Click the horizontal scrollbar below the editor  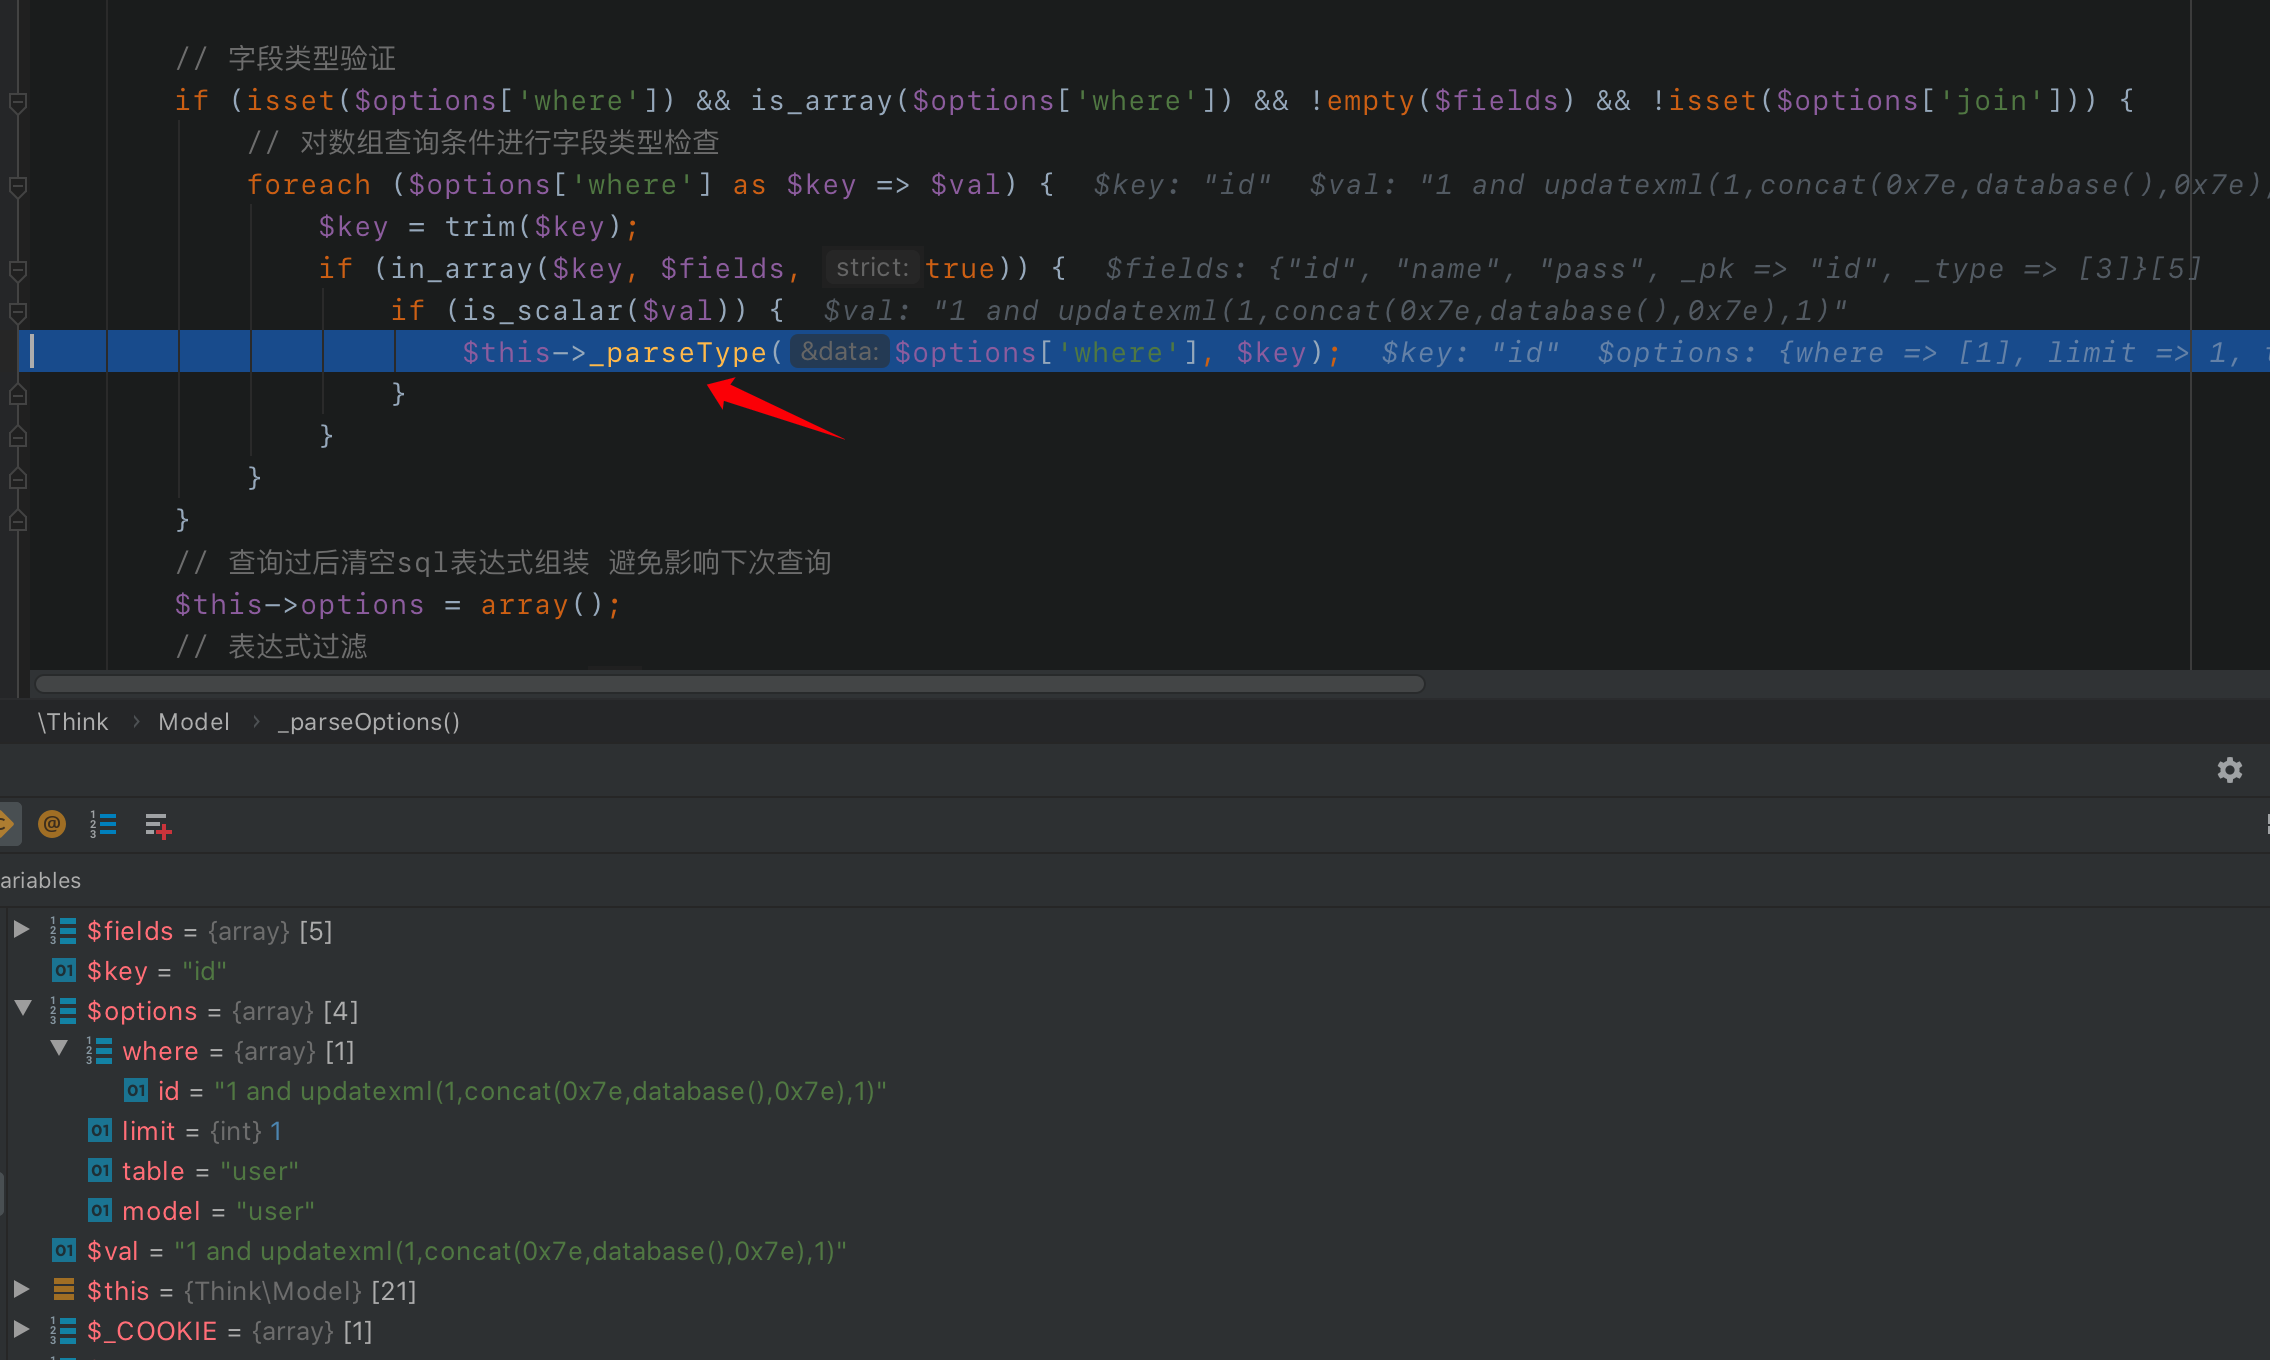pos(730,684)
